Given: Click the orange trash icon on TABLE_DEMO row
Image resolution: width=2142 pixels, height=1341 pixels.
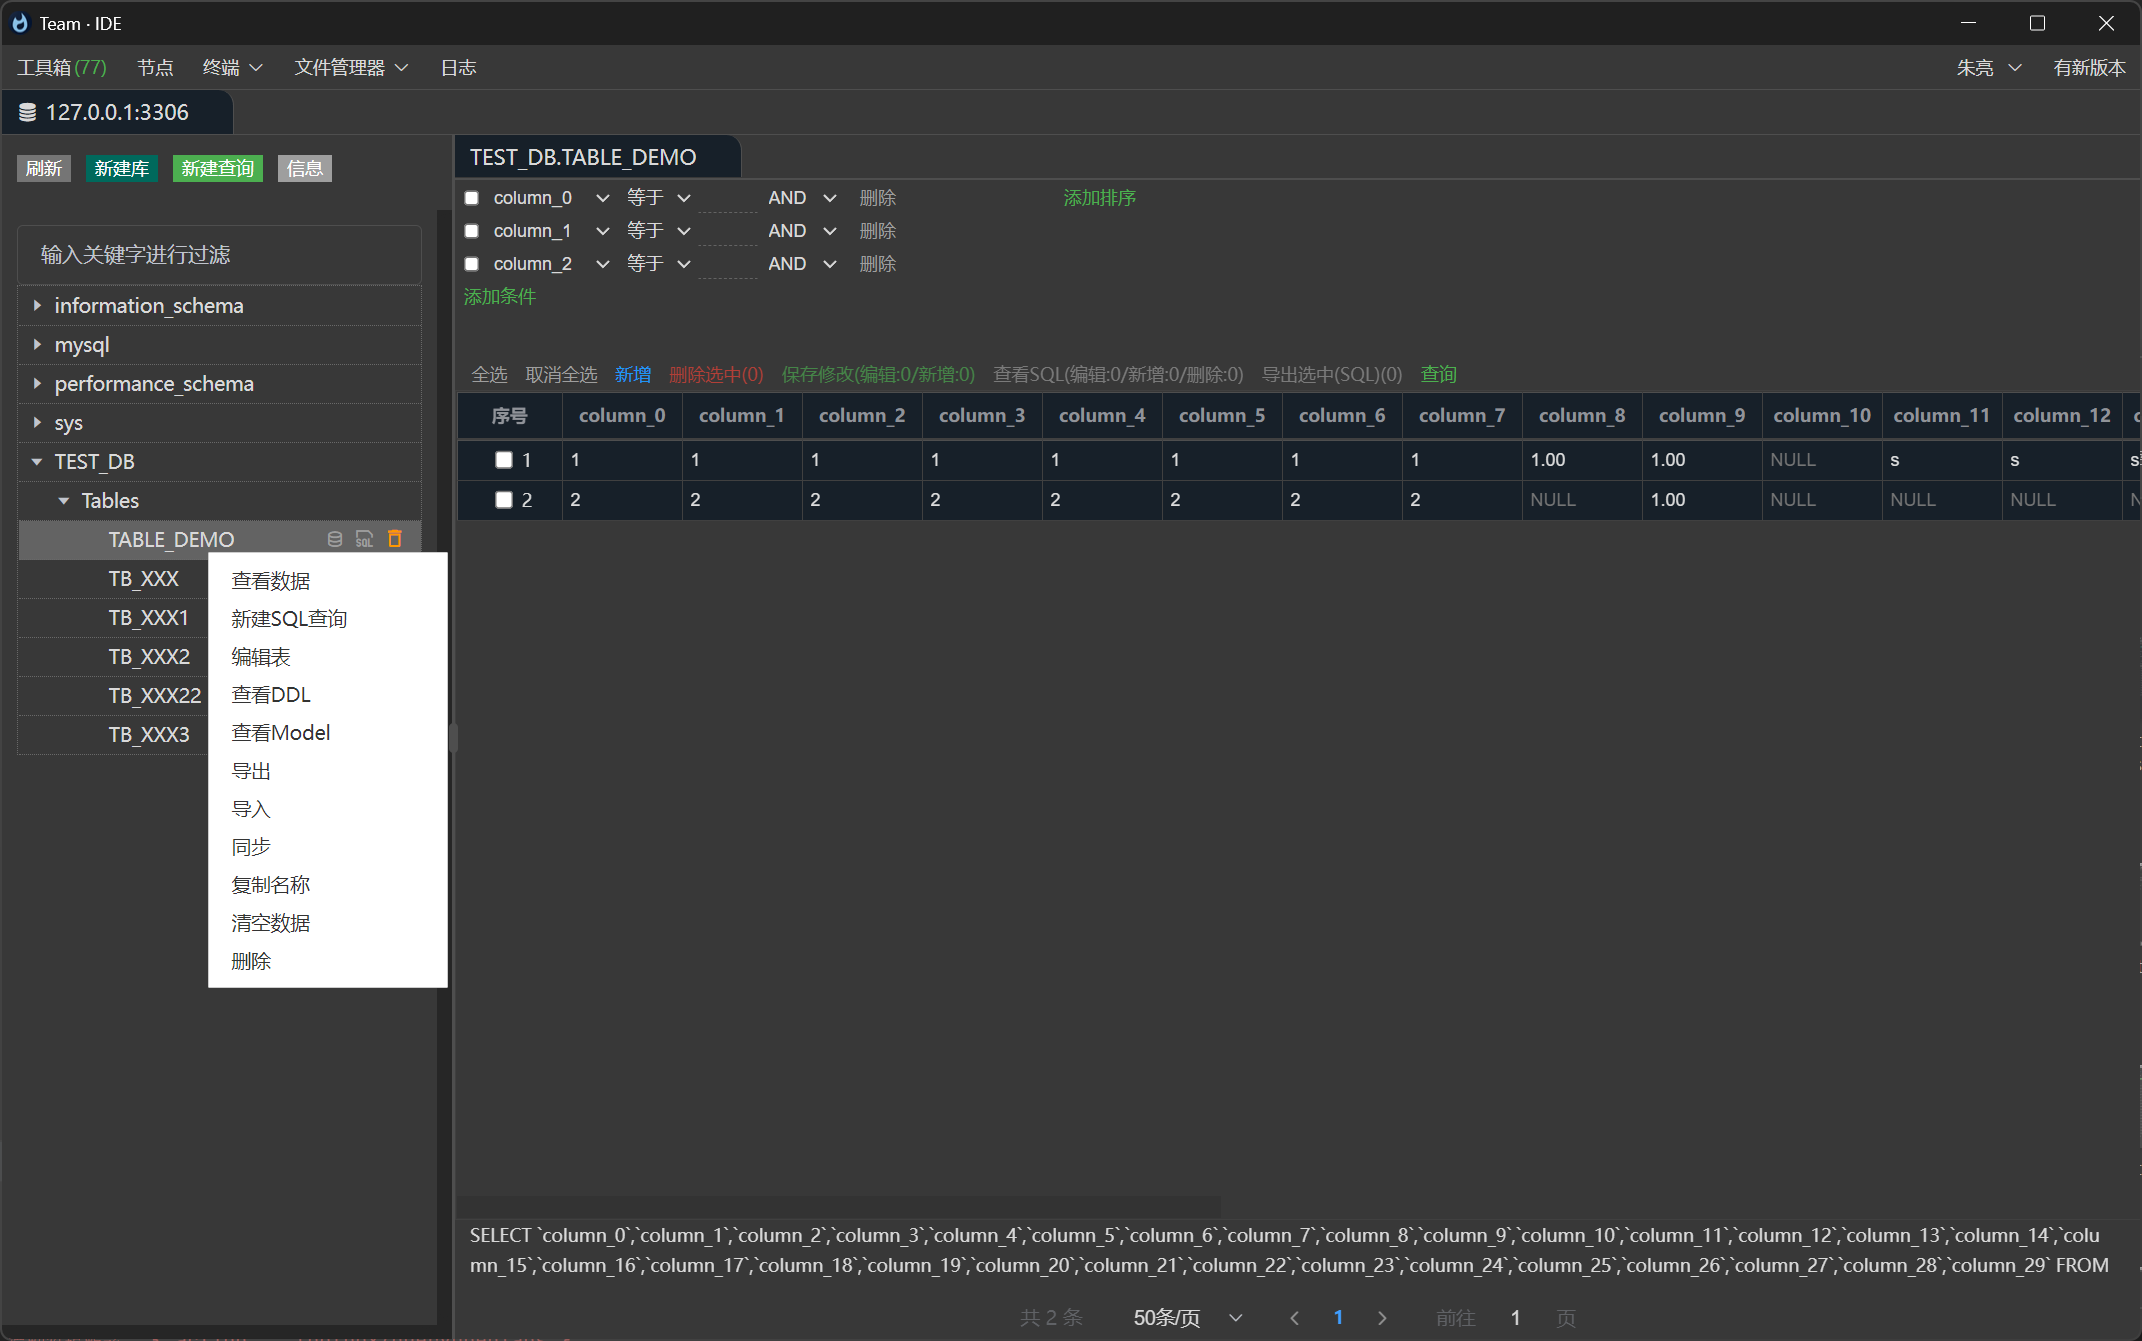Looking at the screenshot, I should [394, 539].
